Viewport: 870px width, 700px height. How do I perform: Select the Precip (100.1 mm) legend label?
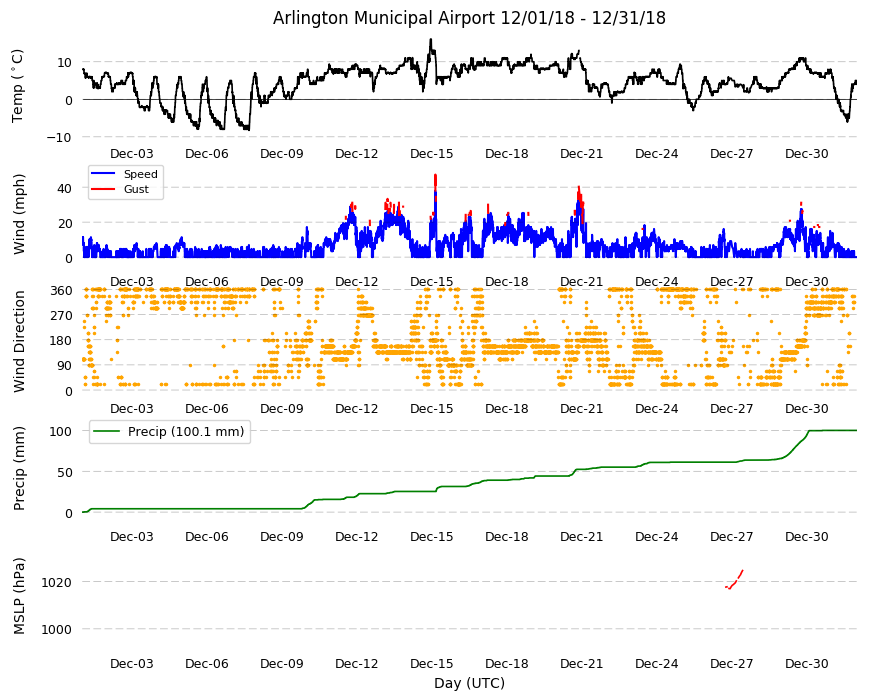(186, 432)
